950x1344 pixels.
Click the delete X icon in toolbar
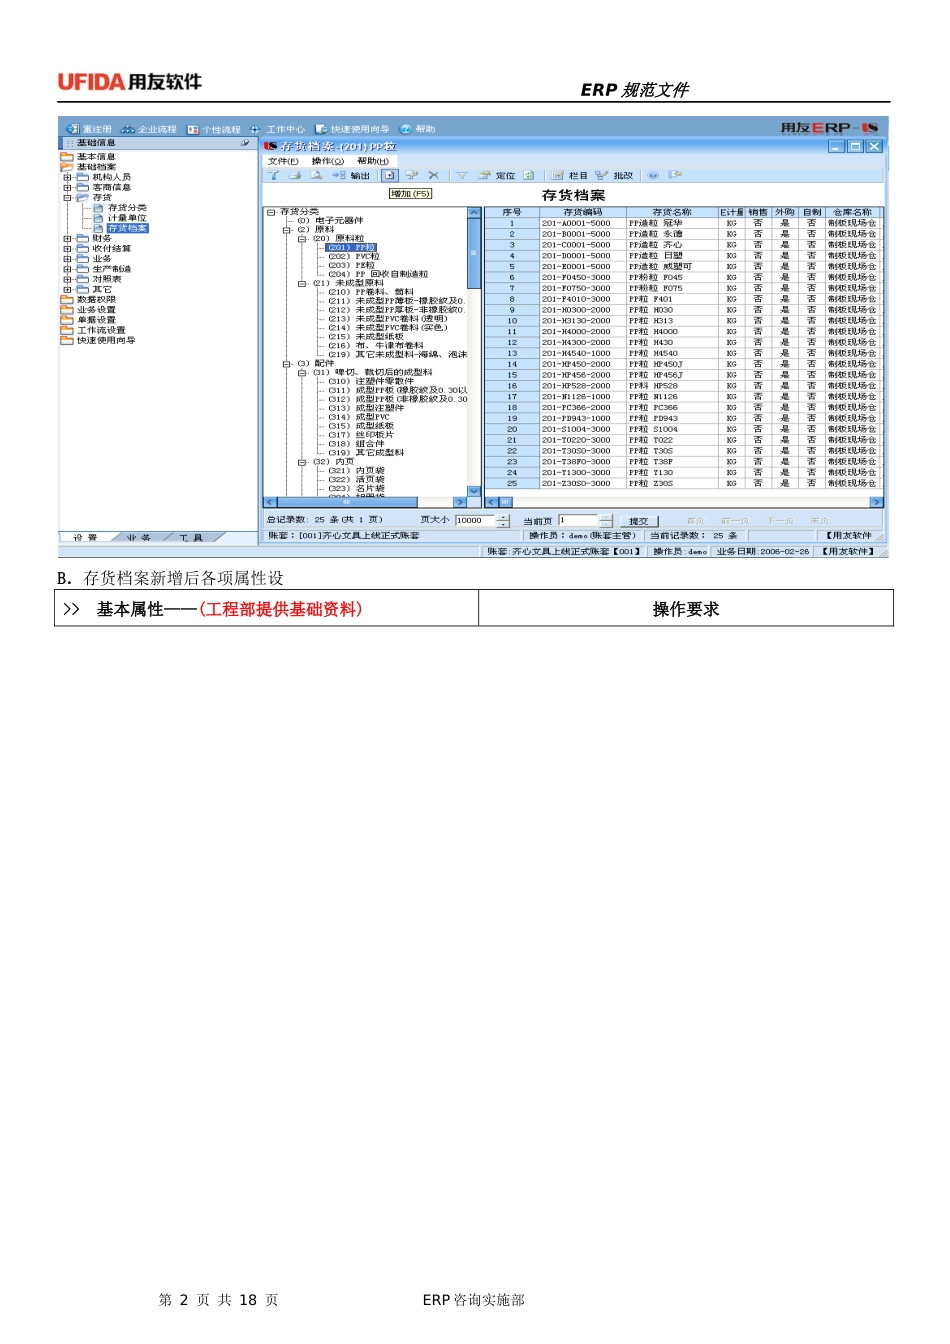pos(433,175)
